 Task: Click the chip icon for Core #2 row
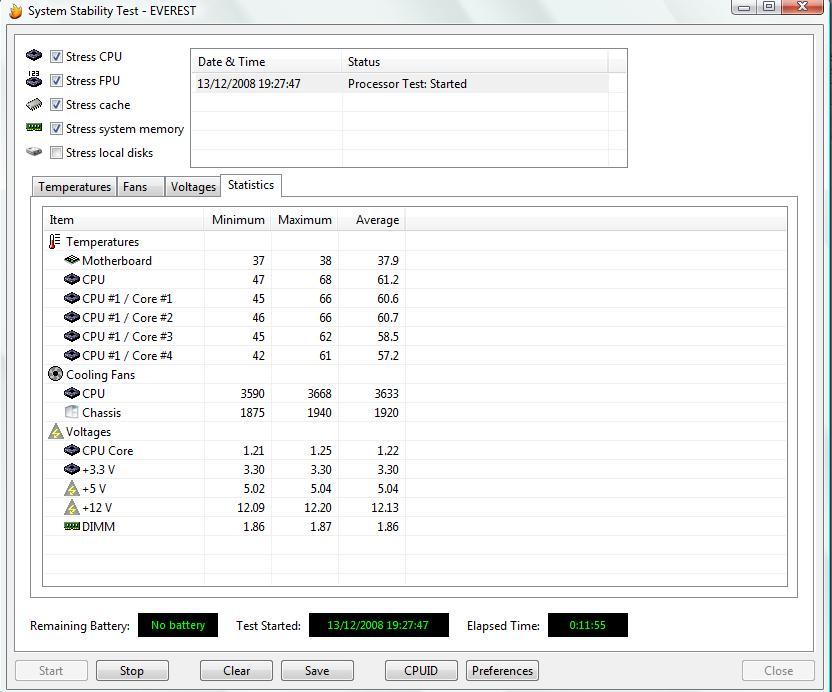point(72,317)
